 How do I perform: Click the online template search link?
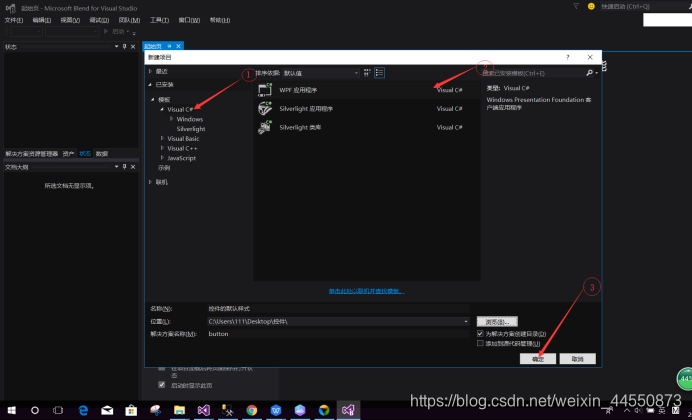point(366,291)
